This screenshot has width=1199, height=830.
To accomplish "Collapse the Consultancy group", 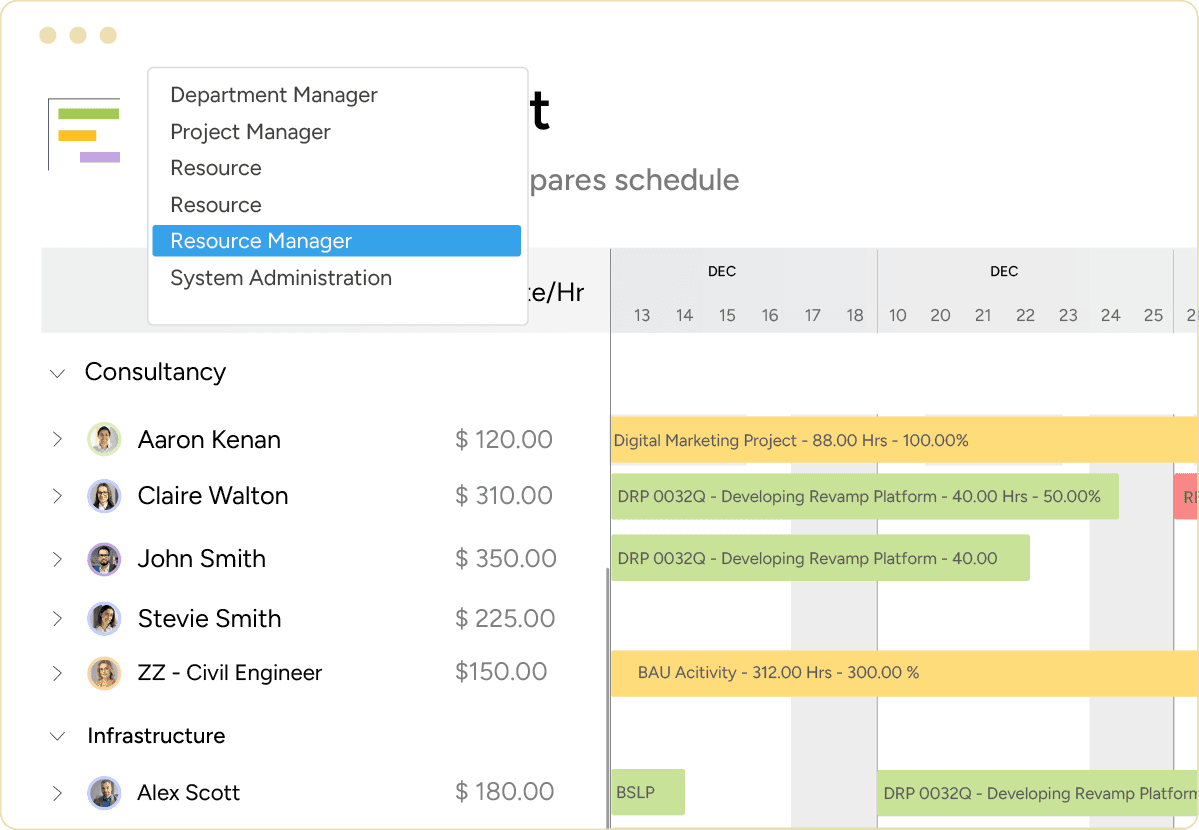I will [x=57, y=372].
